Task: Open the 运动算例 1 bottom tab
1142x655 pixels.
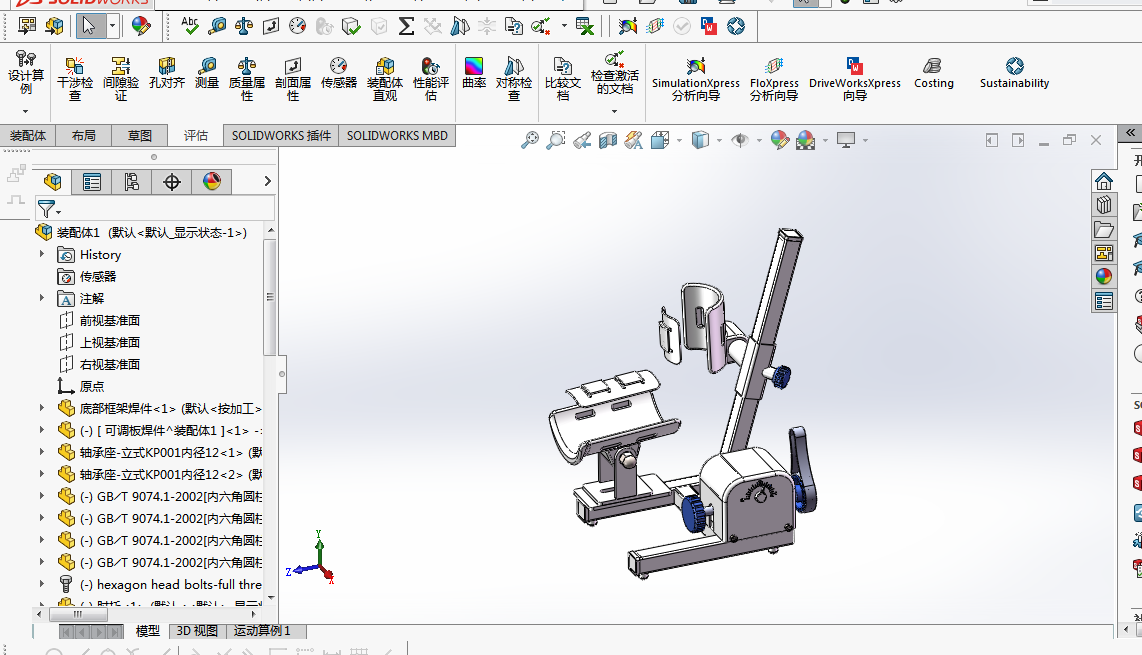Action: pos(262,631)
